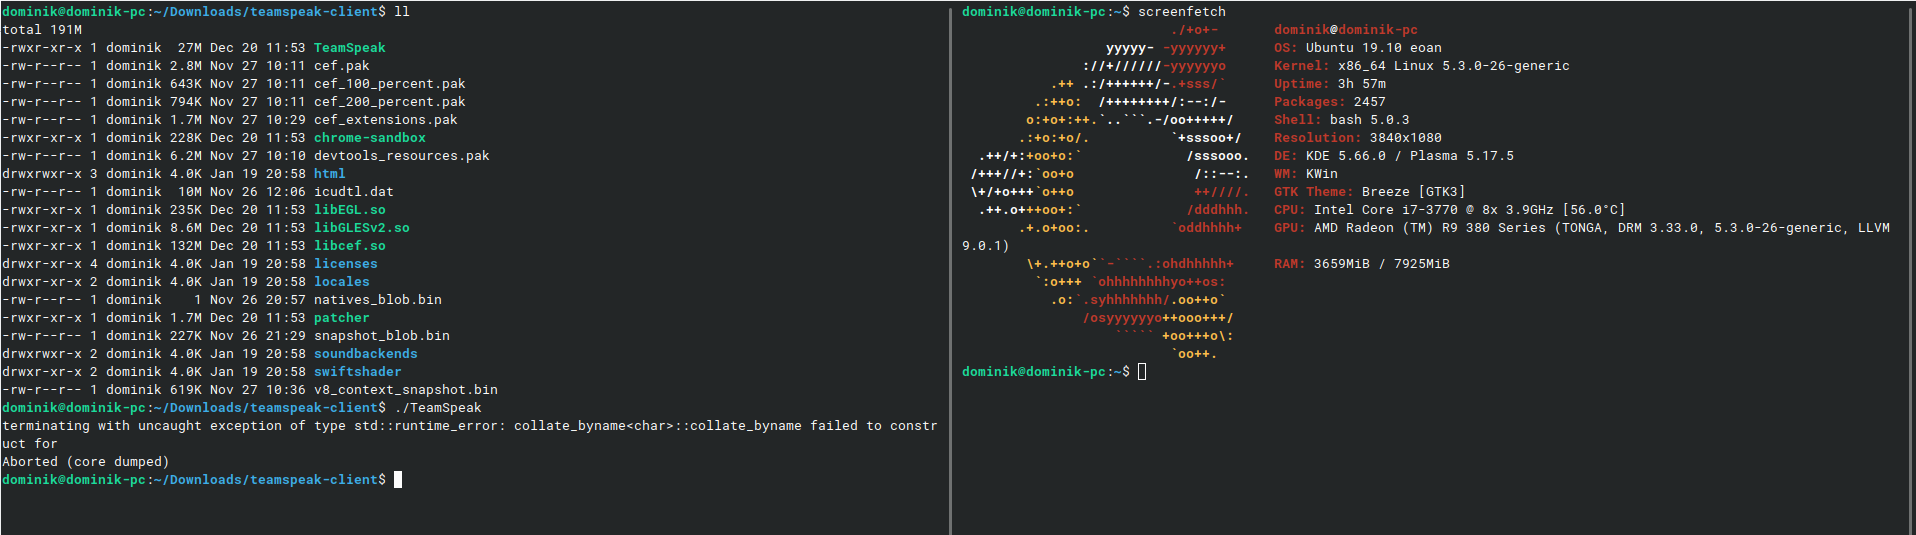Image resolution: width=1916 pixels, height=535 pixels.
Task: Click the divider between terminal panes
Action: (x=950, y=267)
